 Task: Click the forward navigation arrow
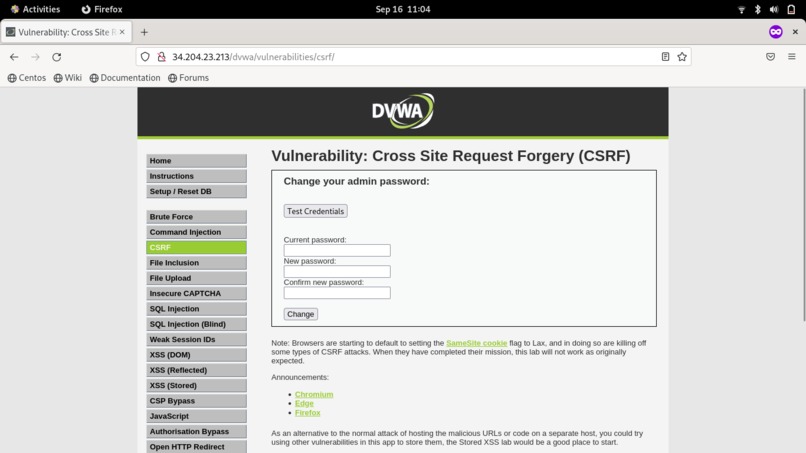click(x=35, y=57)
